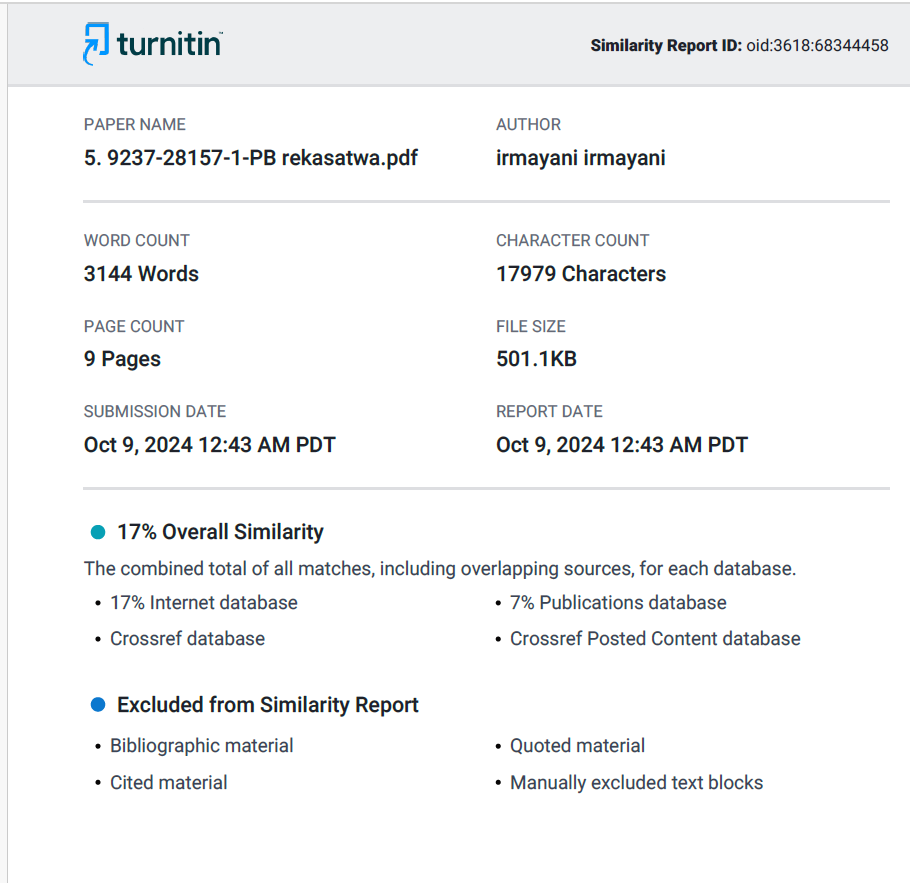This screenshot has width=910, height=883.
Task: Click the 'PAPER NAME' label
Action: (135, 124)
